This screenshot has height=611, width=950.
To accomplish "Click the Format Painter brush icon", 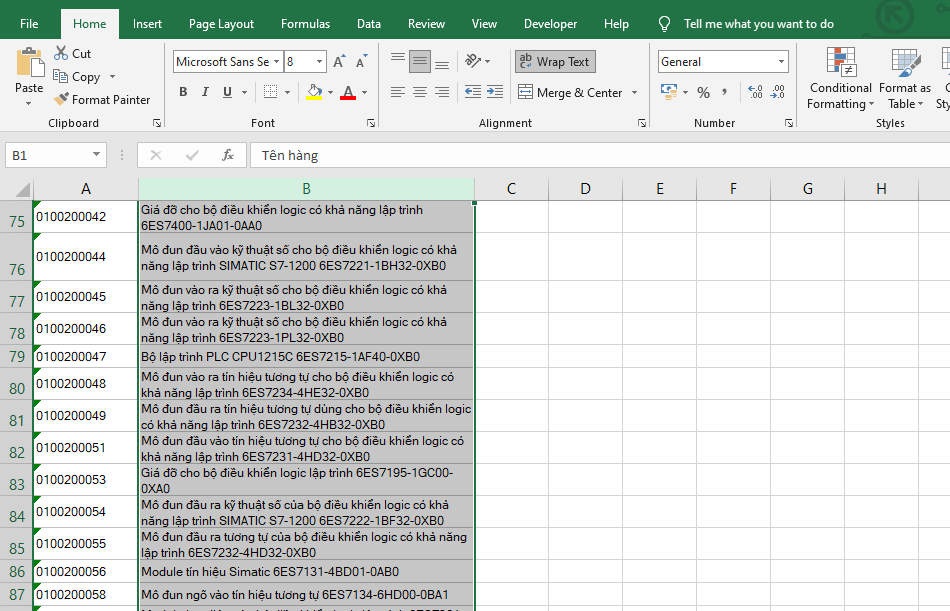I will click(61, 100).
